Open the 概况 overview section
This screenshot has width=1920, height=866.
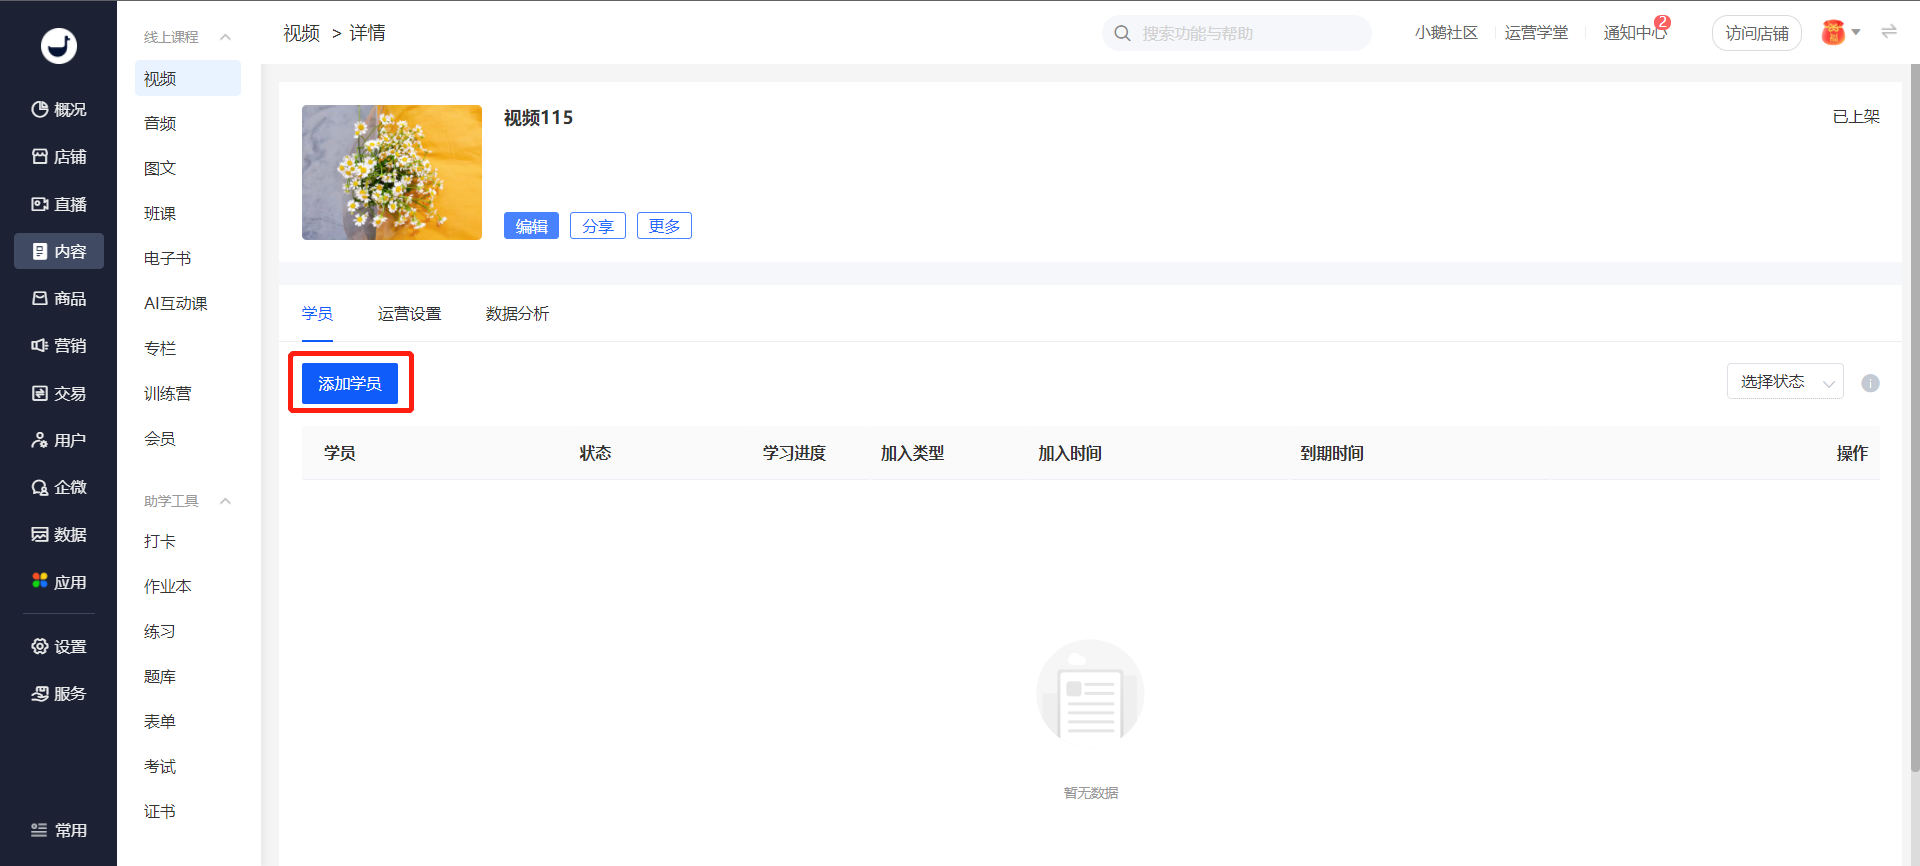point(59,109)
